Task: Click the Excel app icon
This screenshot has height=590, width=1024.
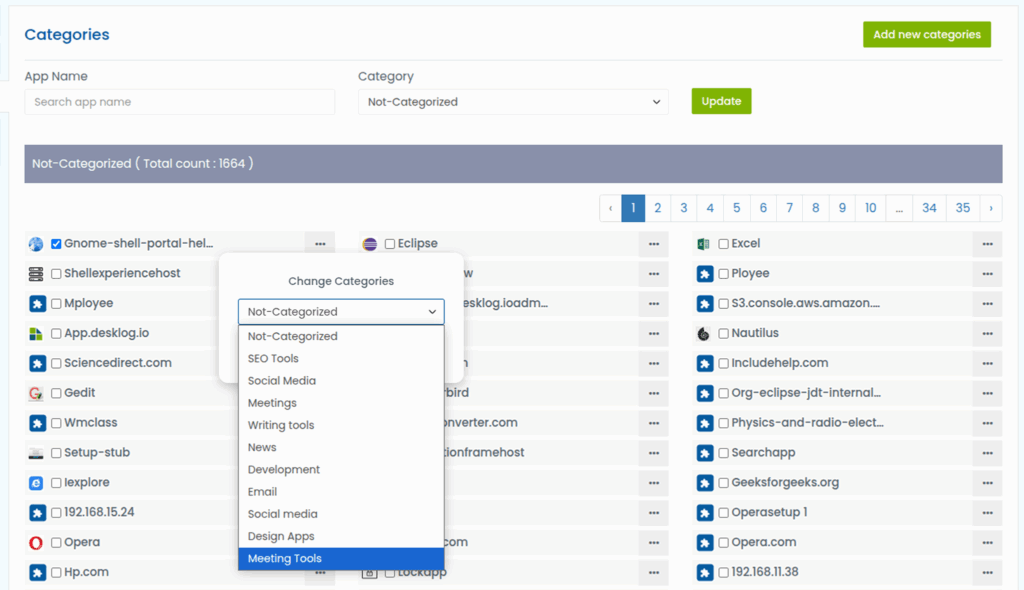Action: pyautogui.click(x=704, y=244)
